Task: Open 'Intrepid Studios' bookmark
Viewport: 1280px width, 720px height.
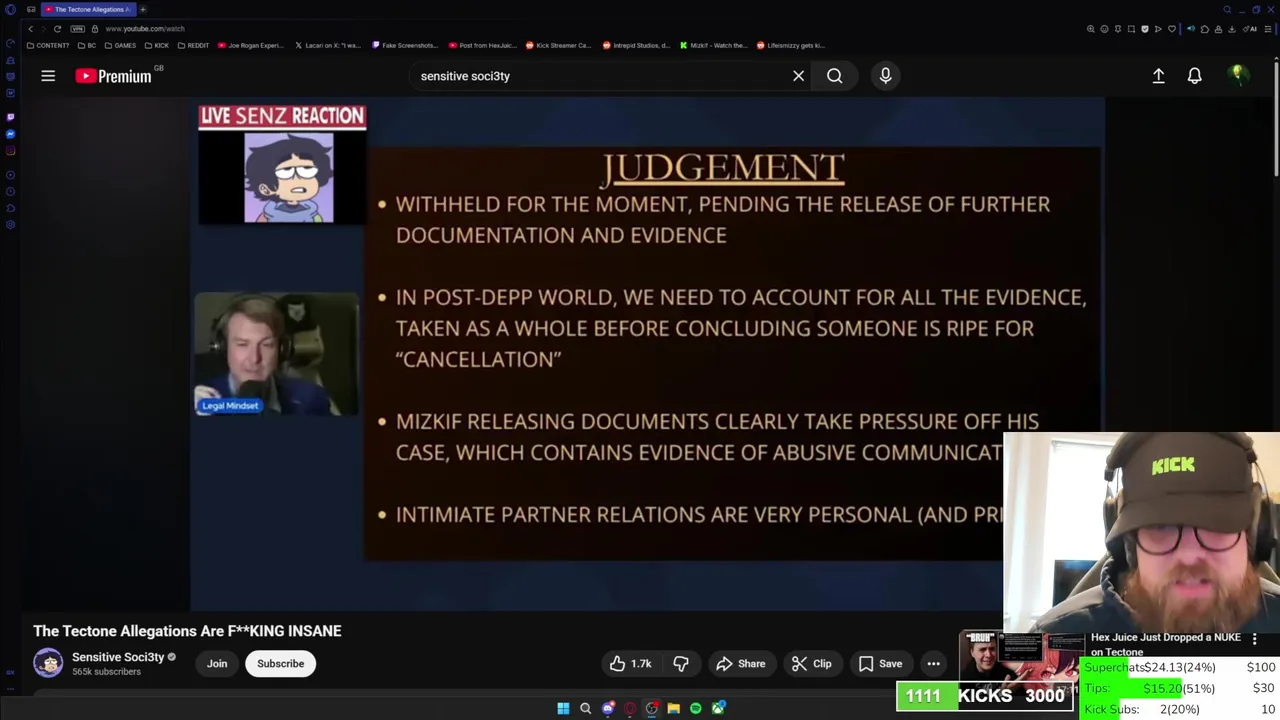Action: coord(636,45)
